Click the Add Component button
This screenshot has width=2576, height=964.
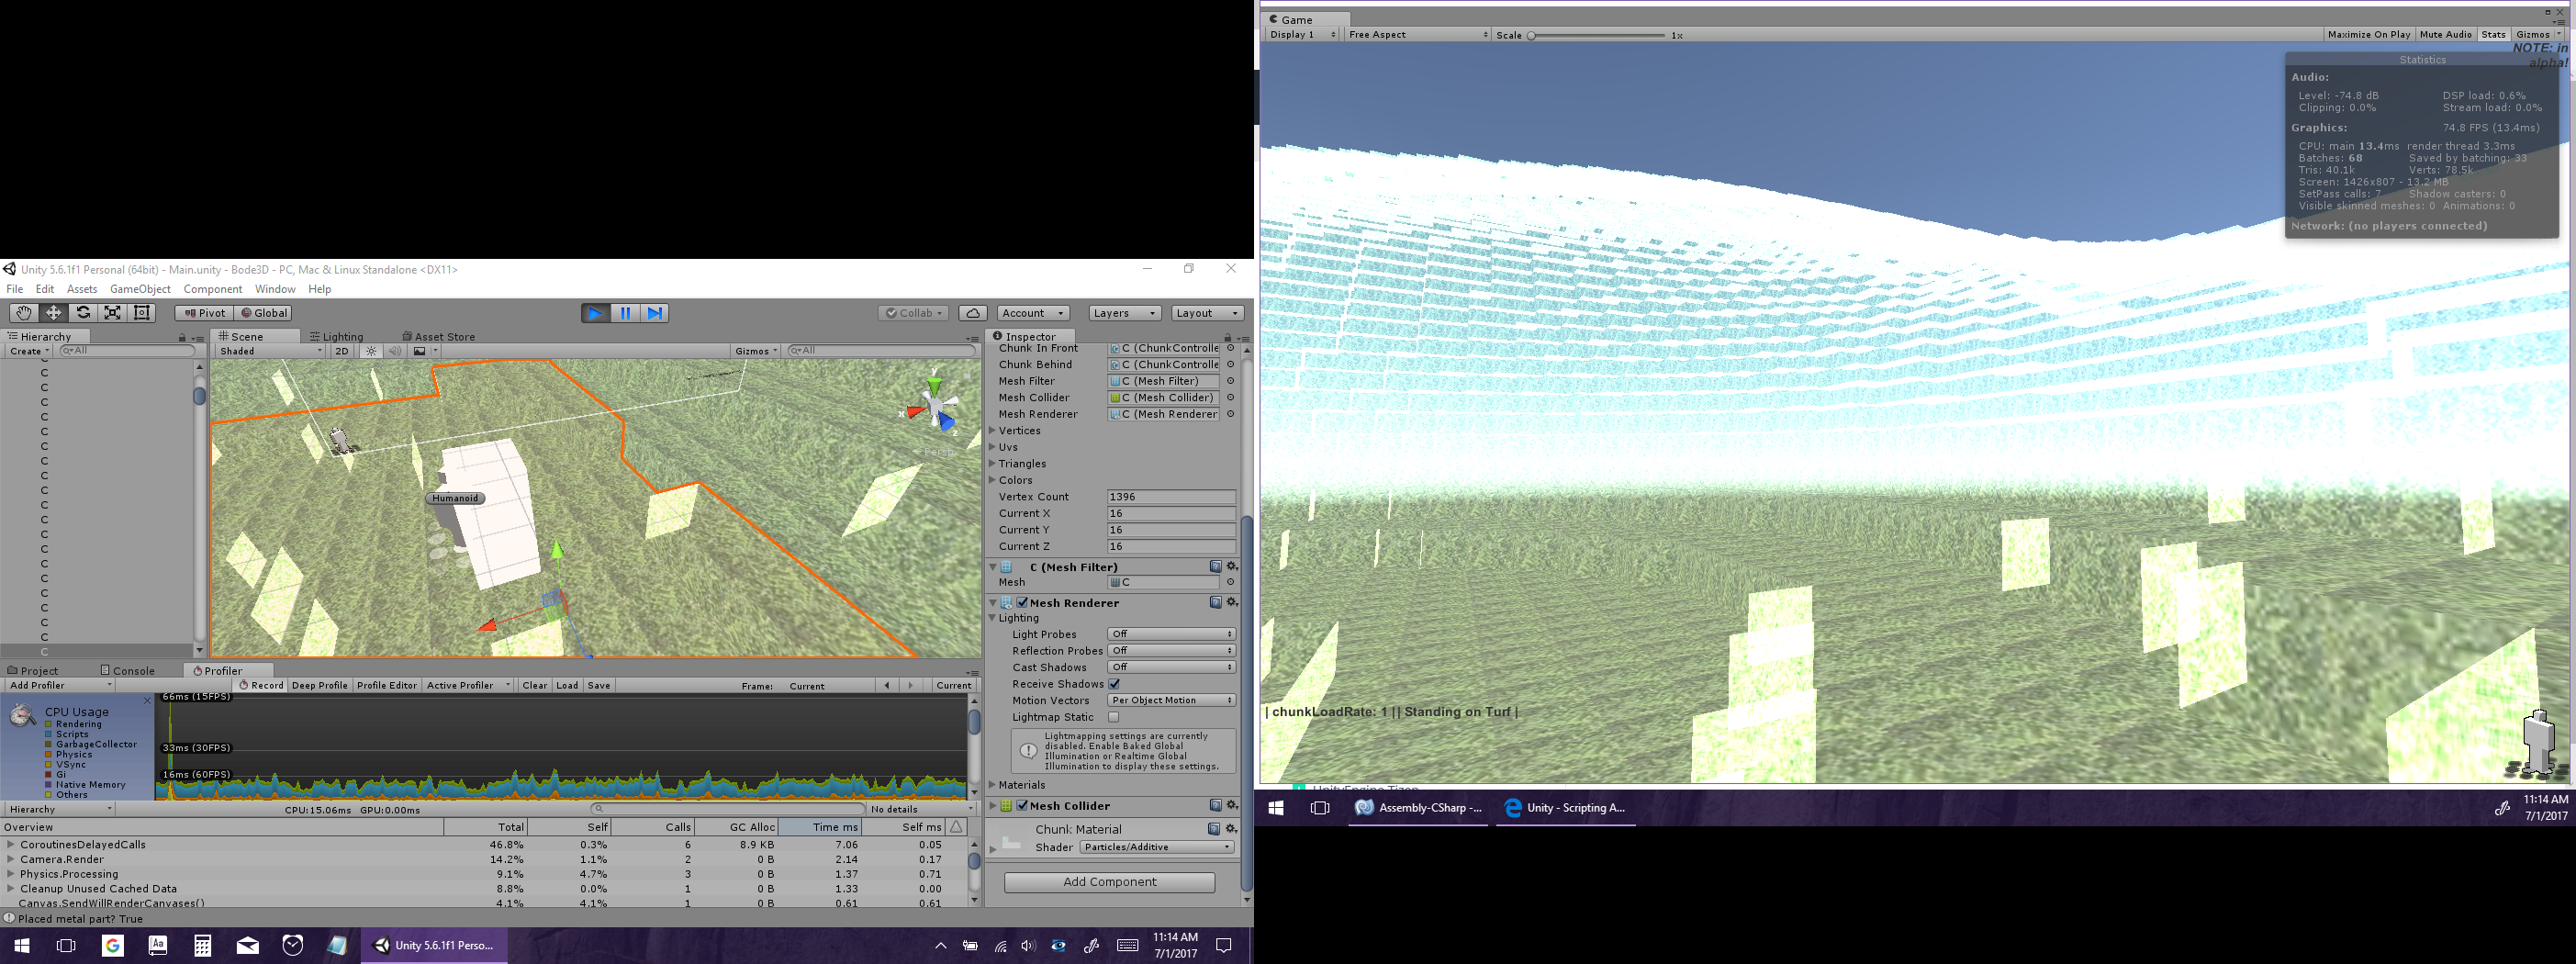point(1109,882)
